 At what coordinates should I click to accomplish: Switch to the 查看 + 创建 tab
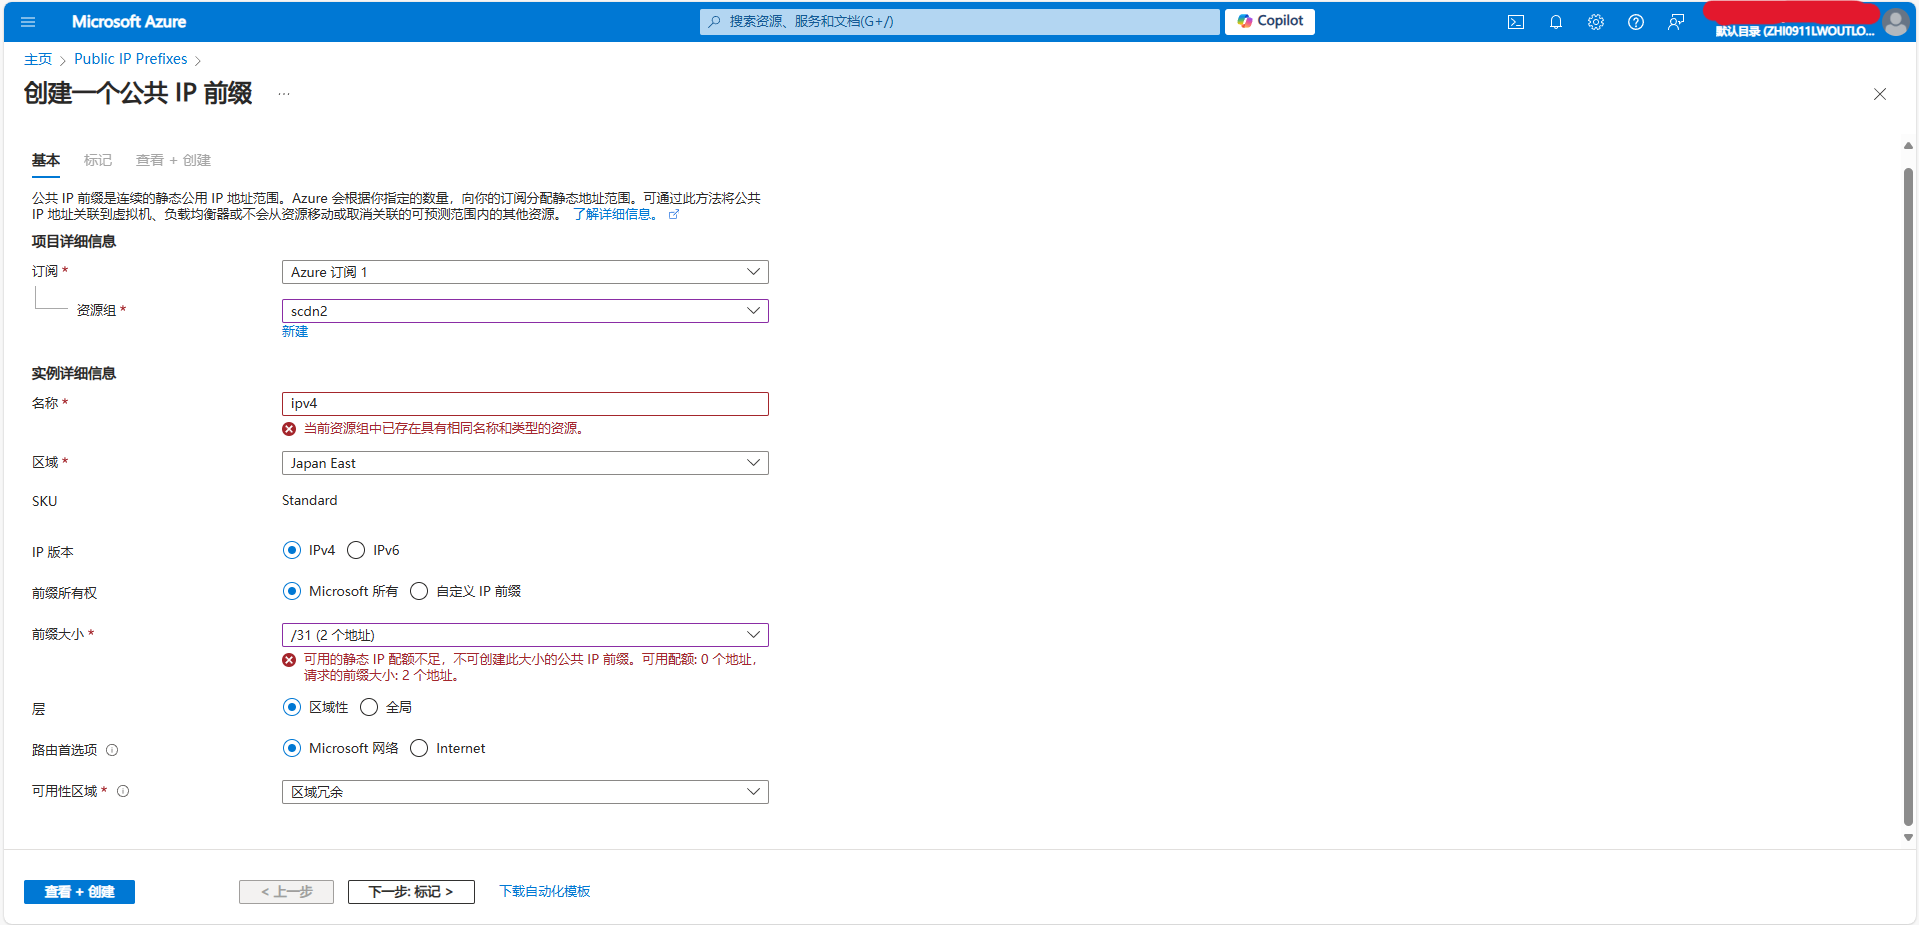coord(173,160)
